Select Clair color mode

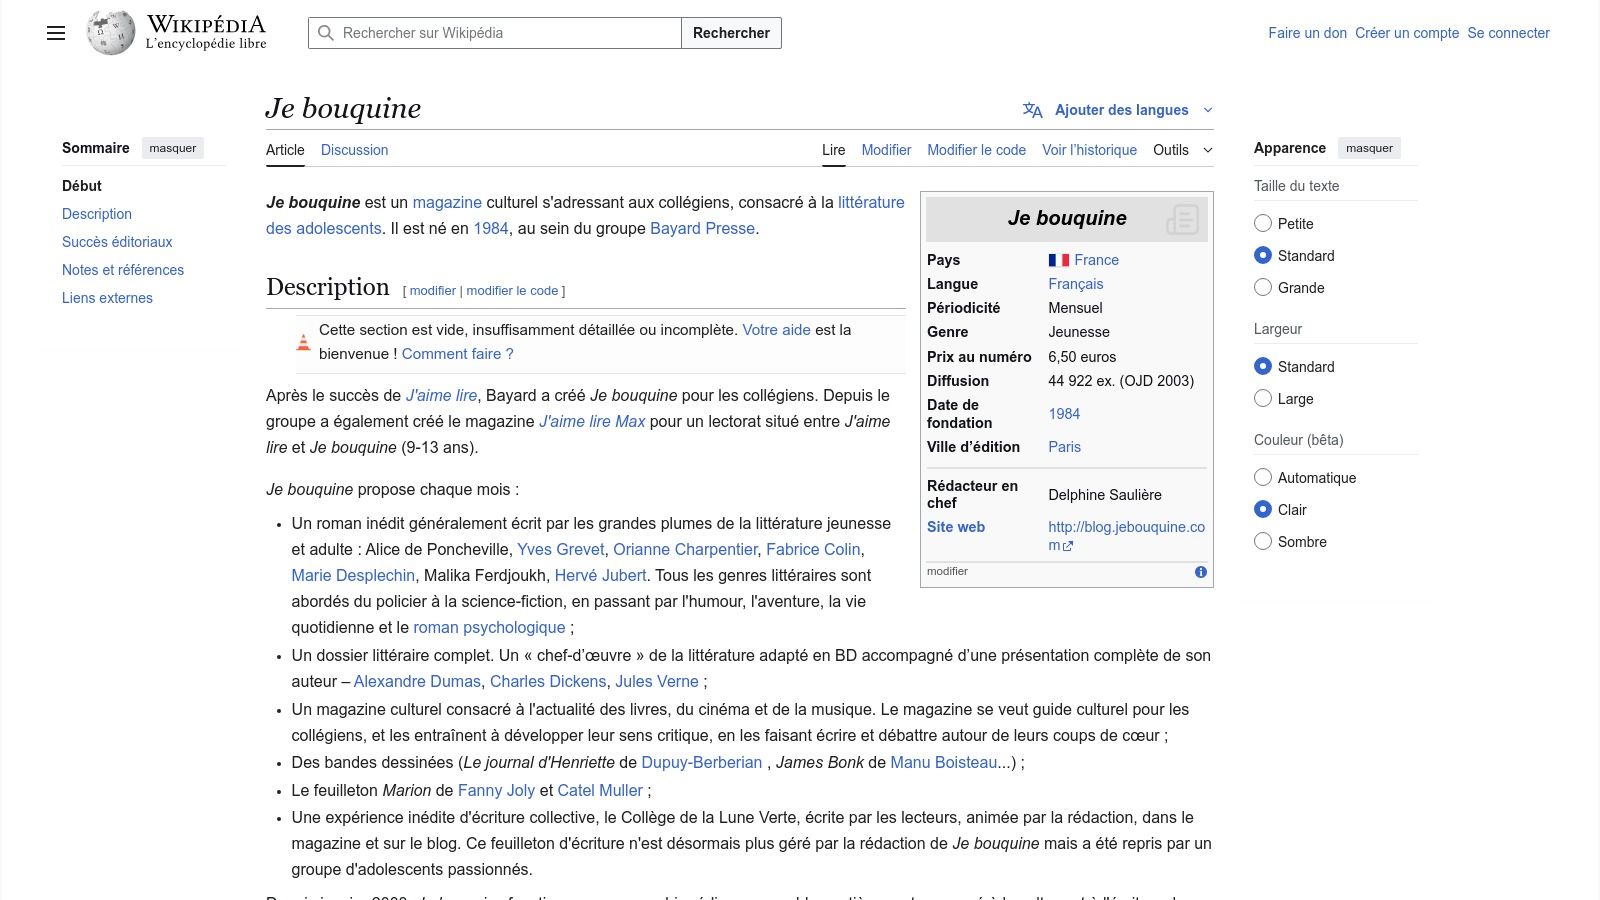(1263, 510)
